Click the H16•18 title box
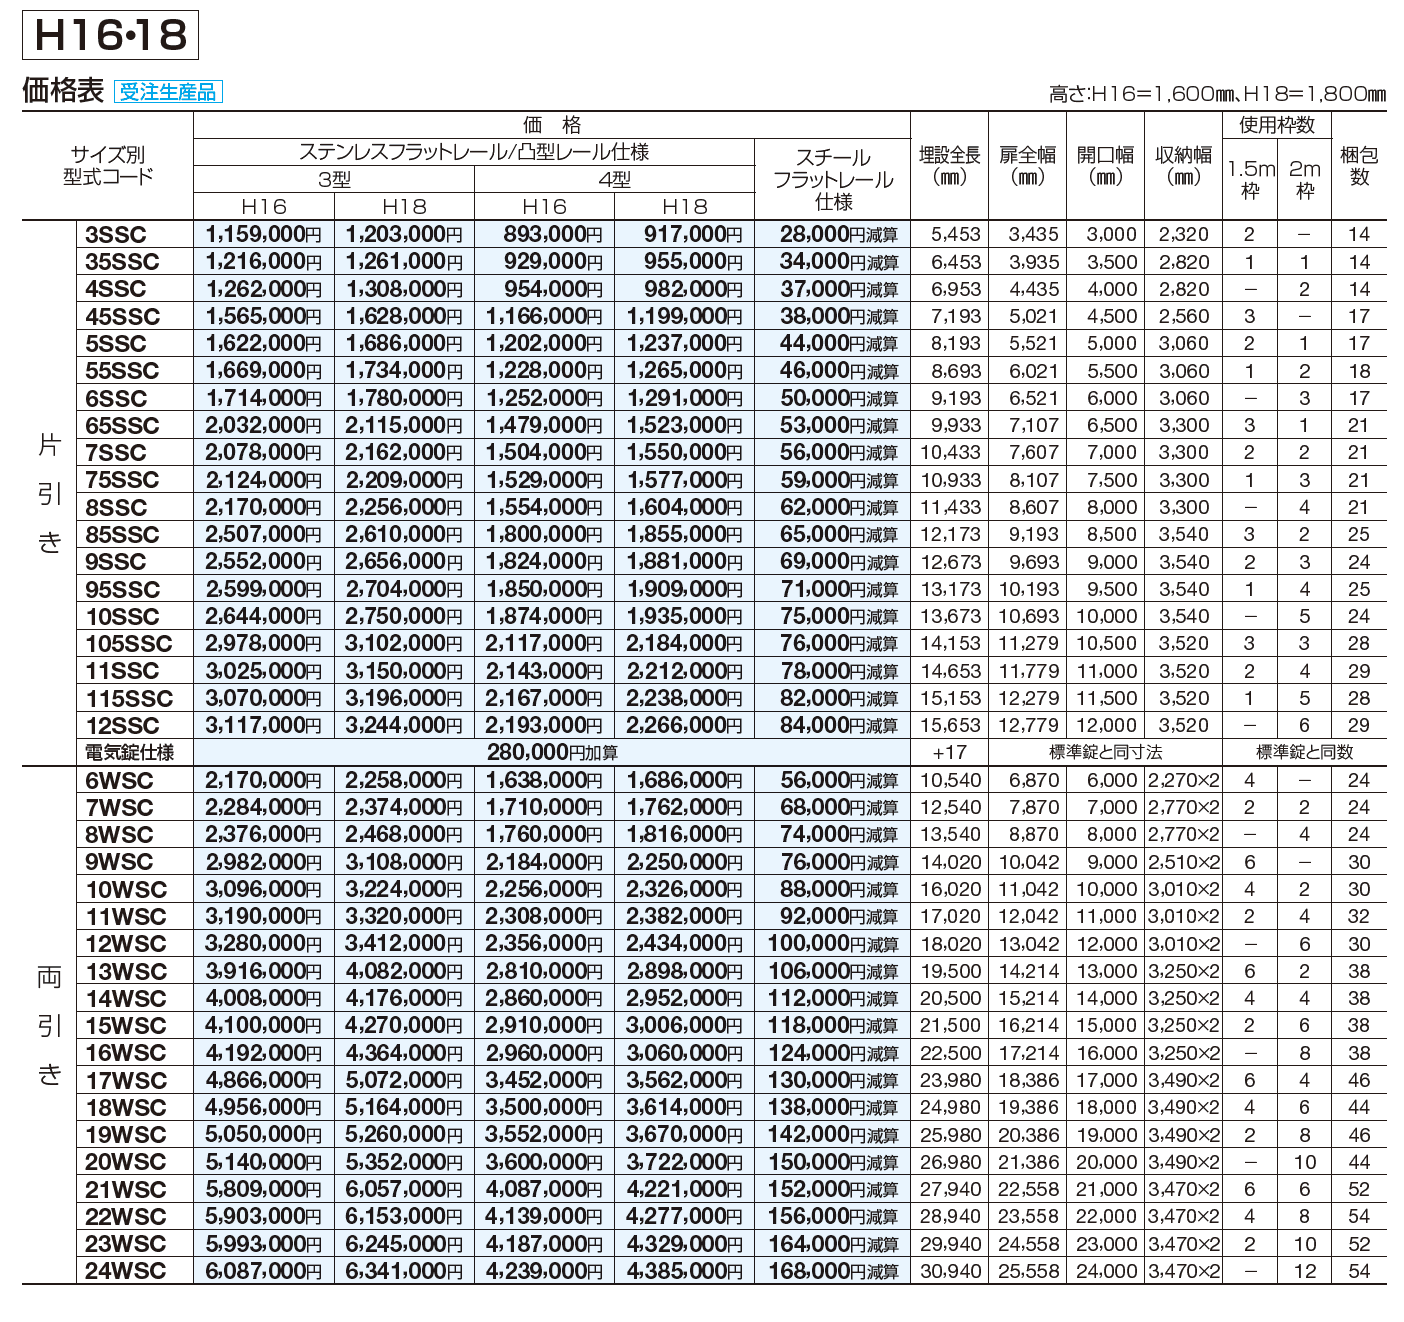The width and height of the screenshot is (1404, 1322). click(110, 36)
